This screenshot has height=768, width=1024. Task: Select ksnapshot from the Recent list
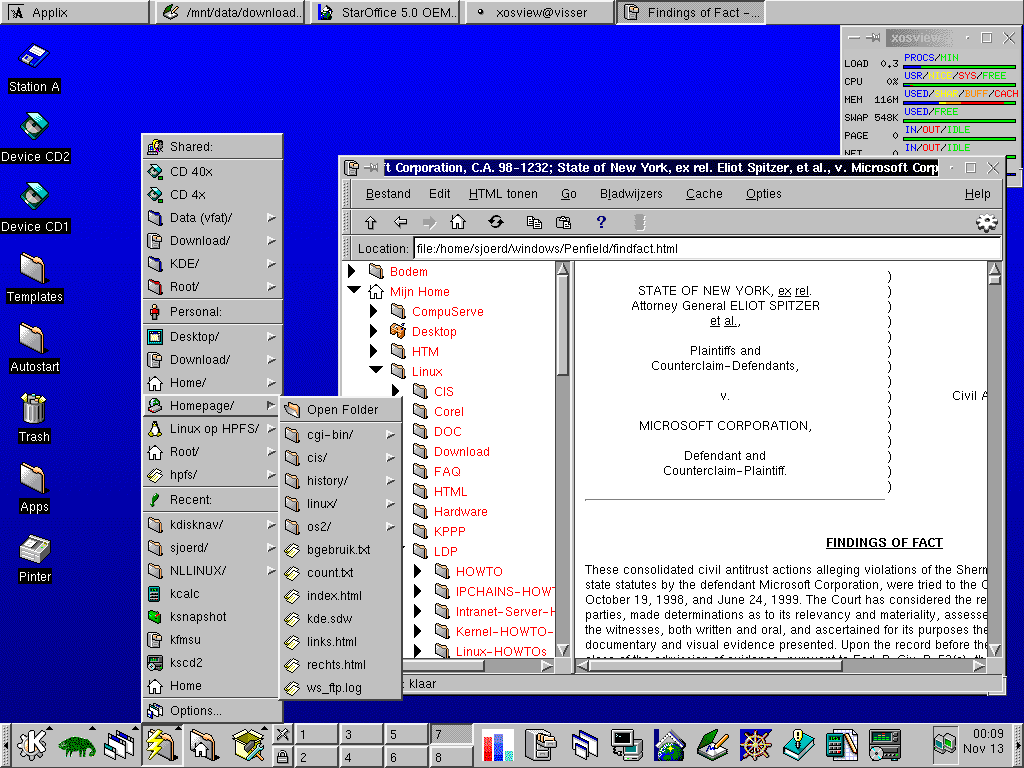coord(212,616)
